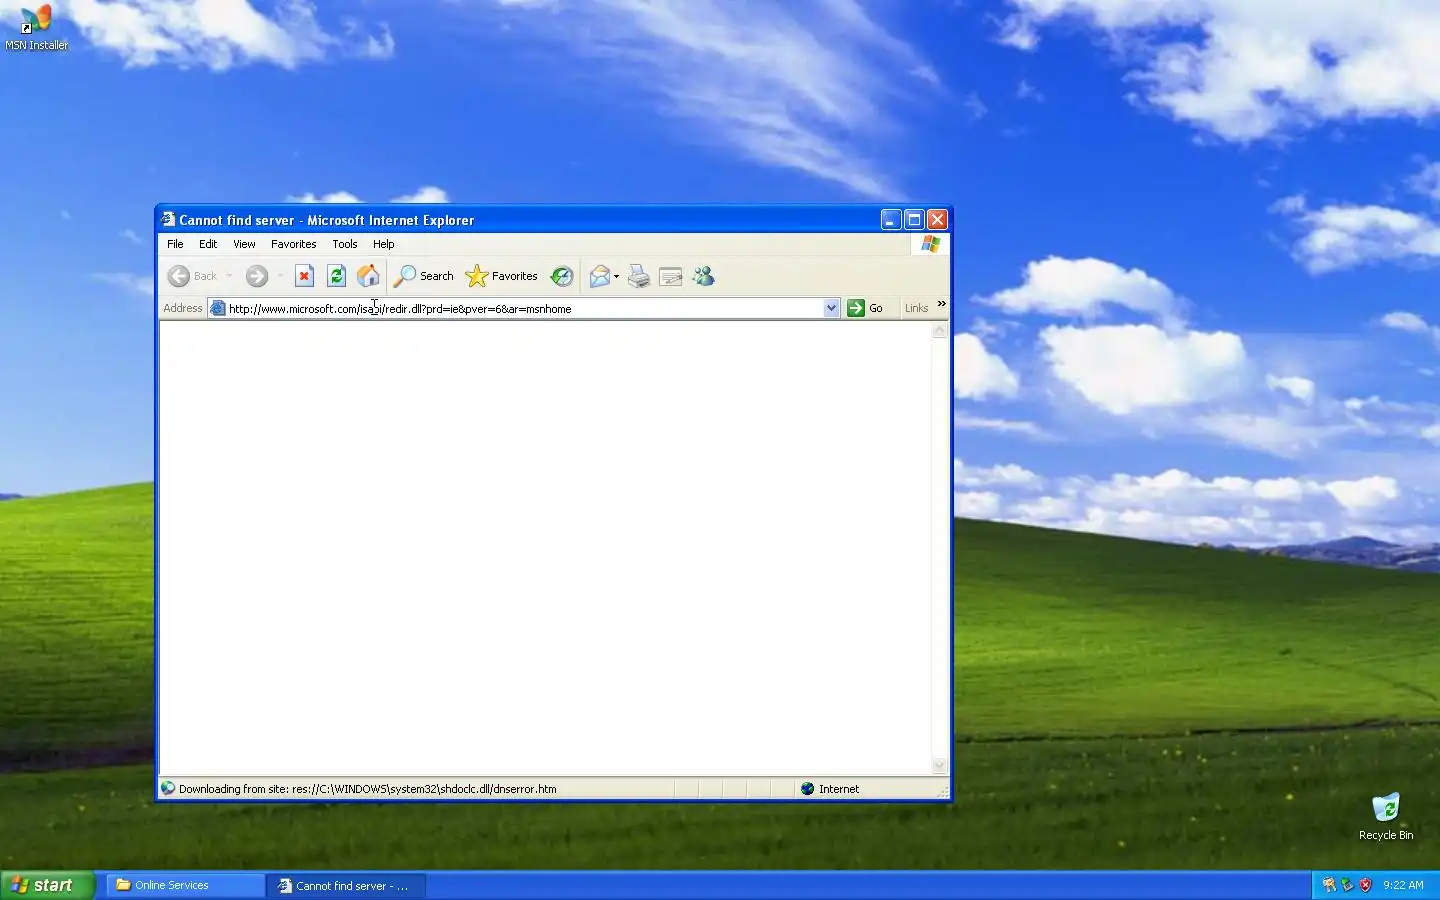Launch Messenger from toolbar icon

(703, 276)
